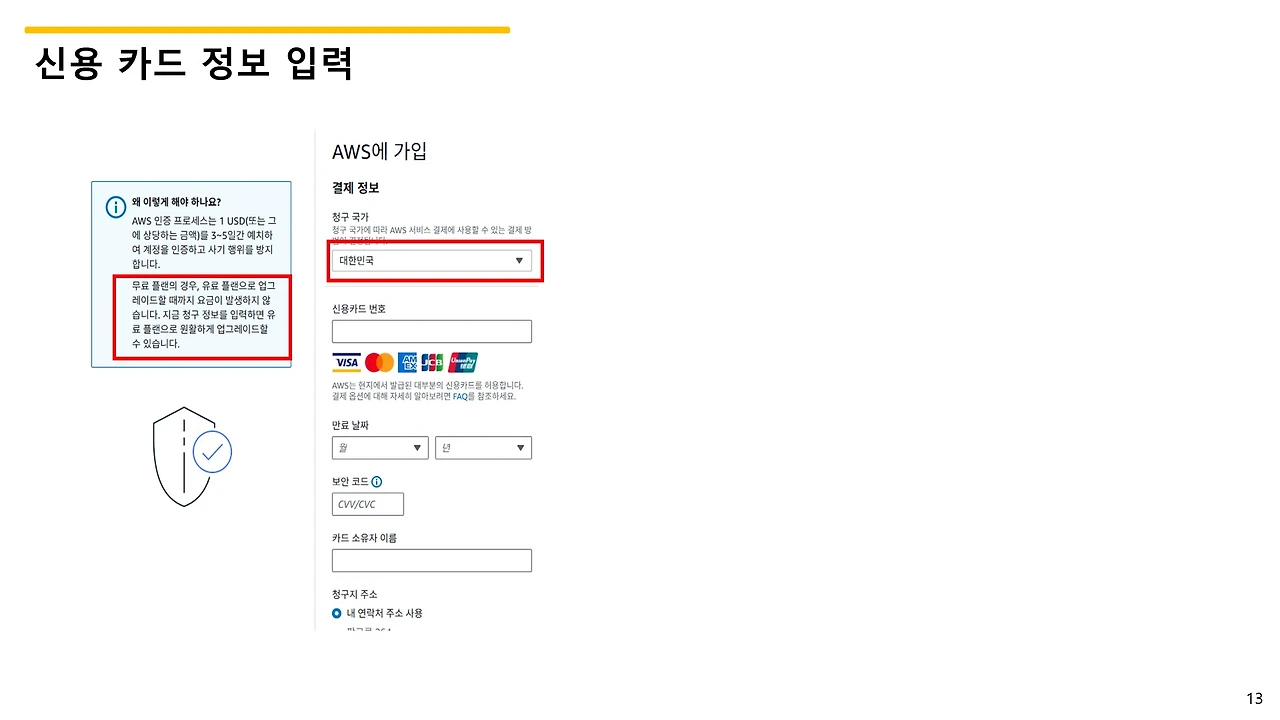Click the info icon beside 보안 코드
Screen dimensions: 1280x720
point(377,481)
